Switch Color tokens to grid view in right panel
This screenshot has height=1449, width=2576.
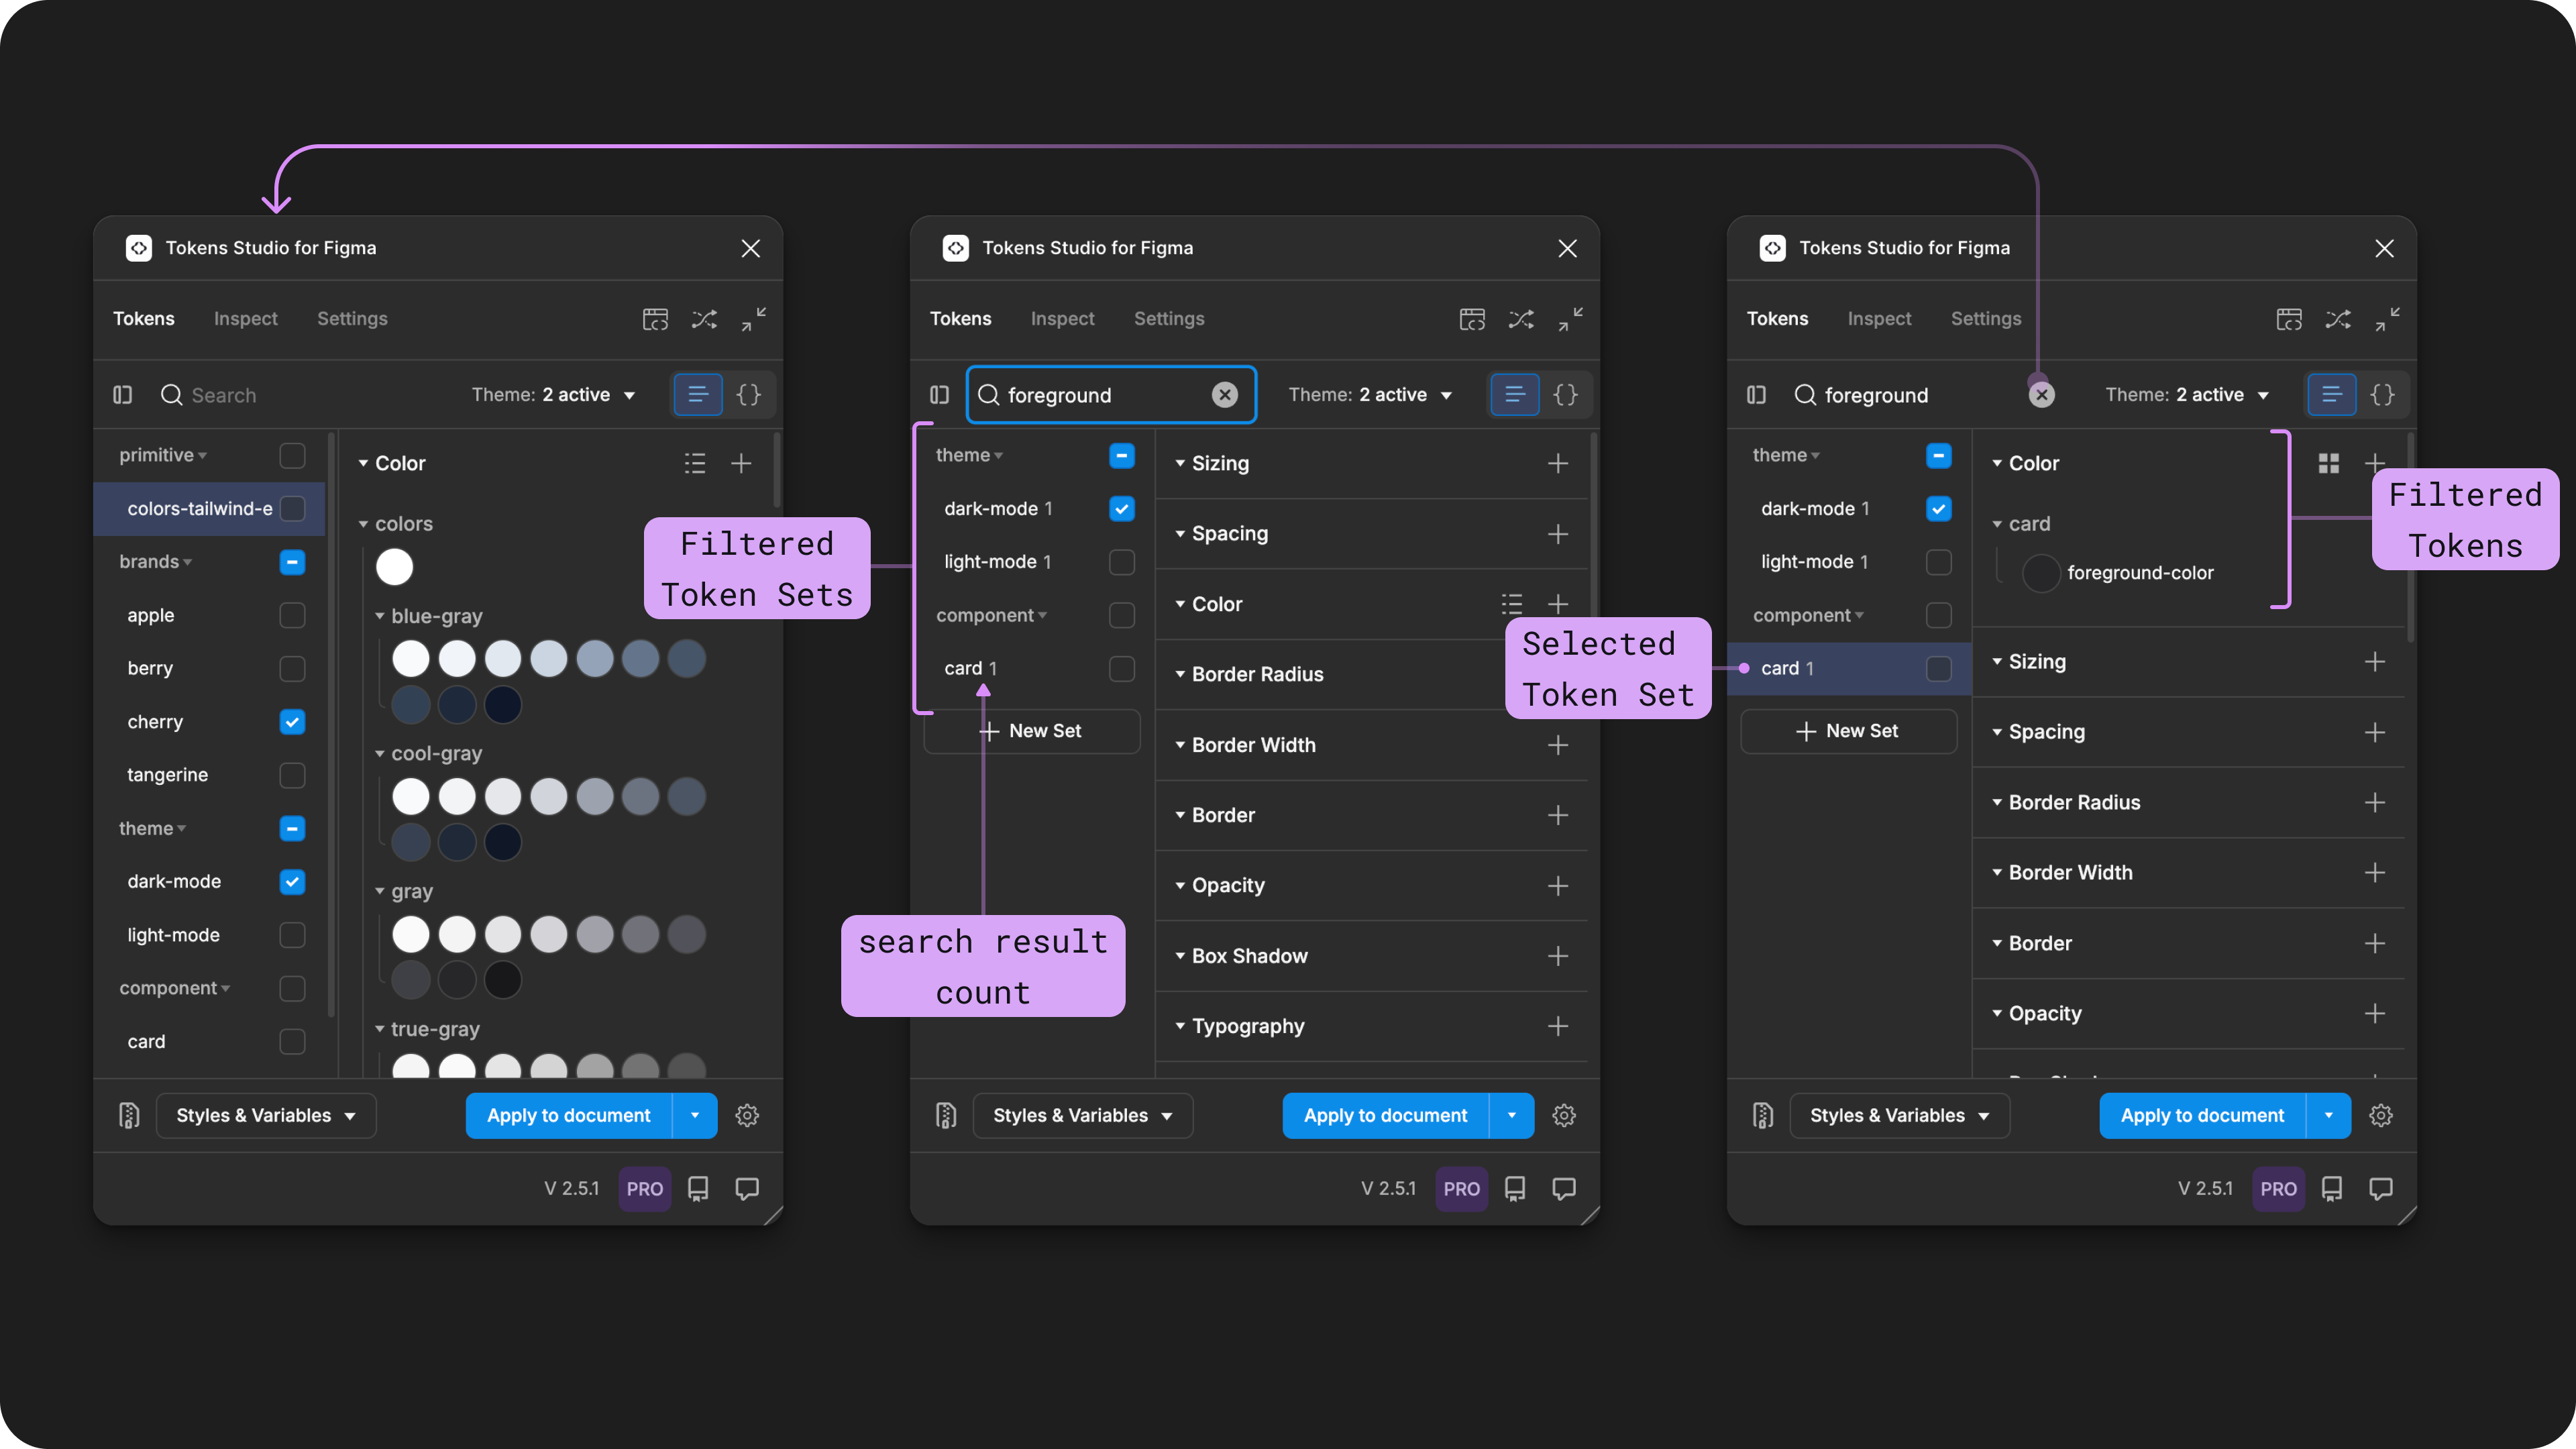(x=2328, y=463)
